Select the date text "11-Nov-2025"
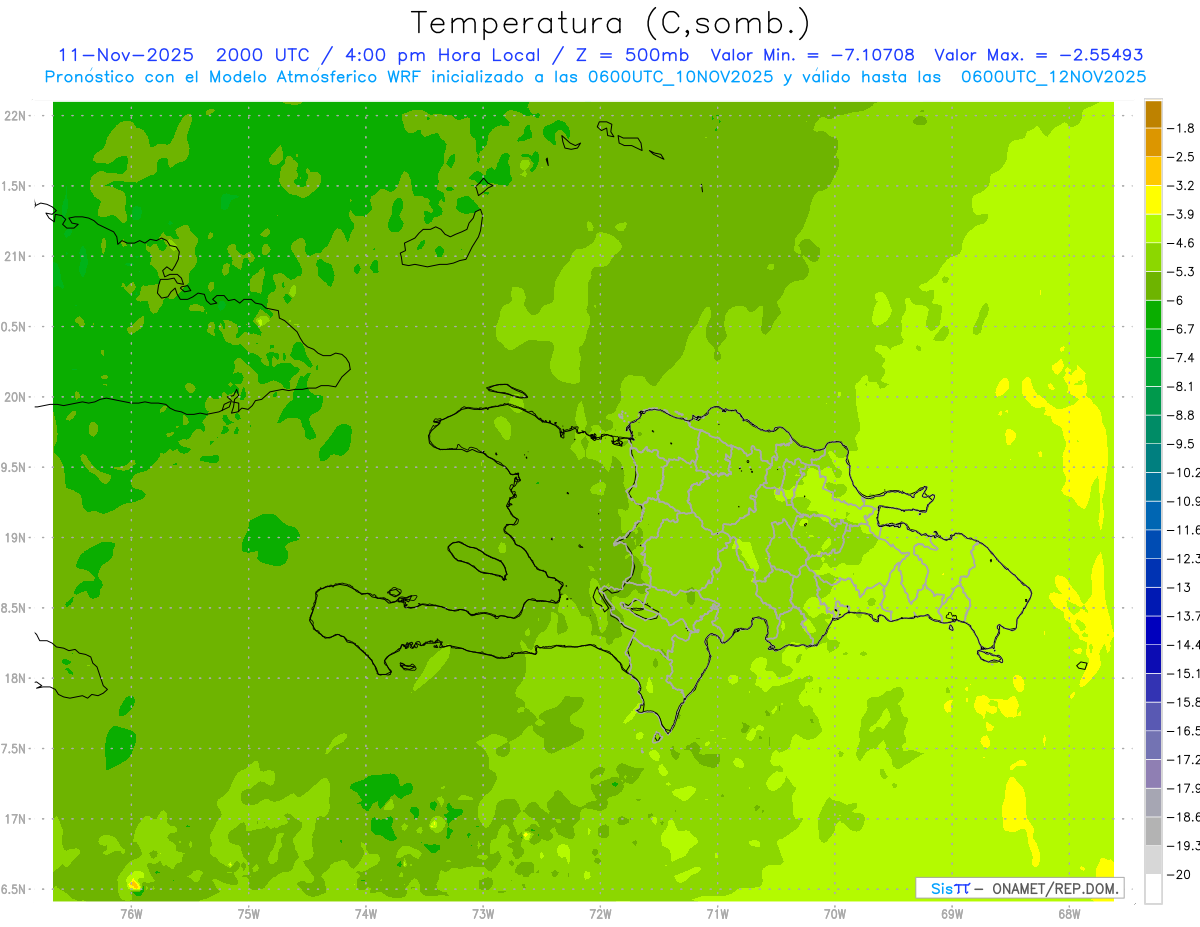Image resolution: width=1200 pixels, height=927 pixels. click(x=126, y=55)
